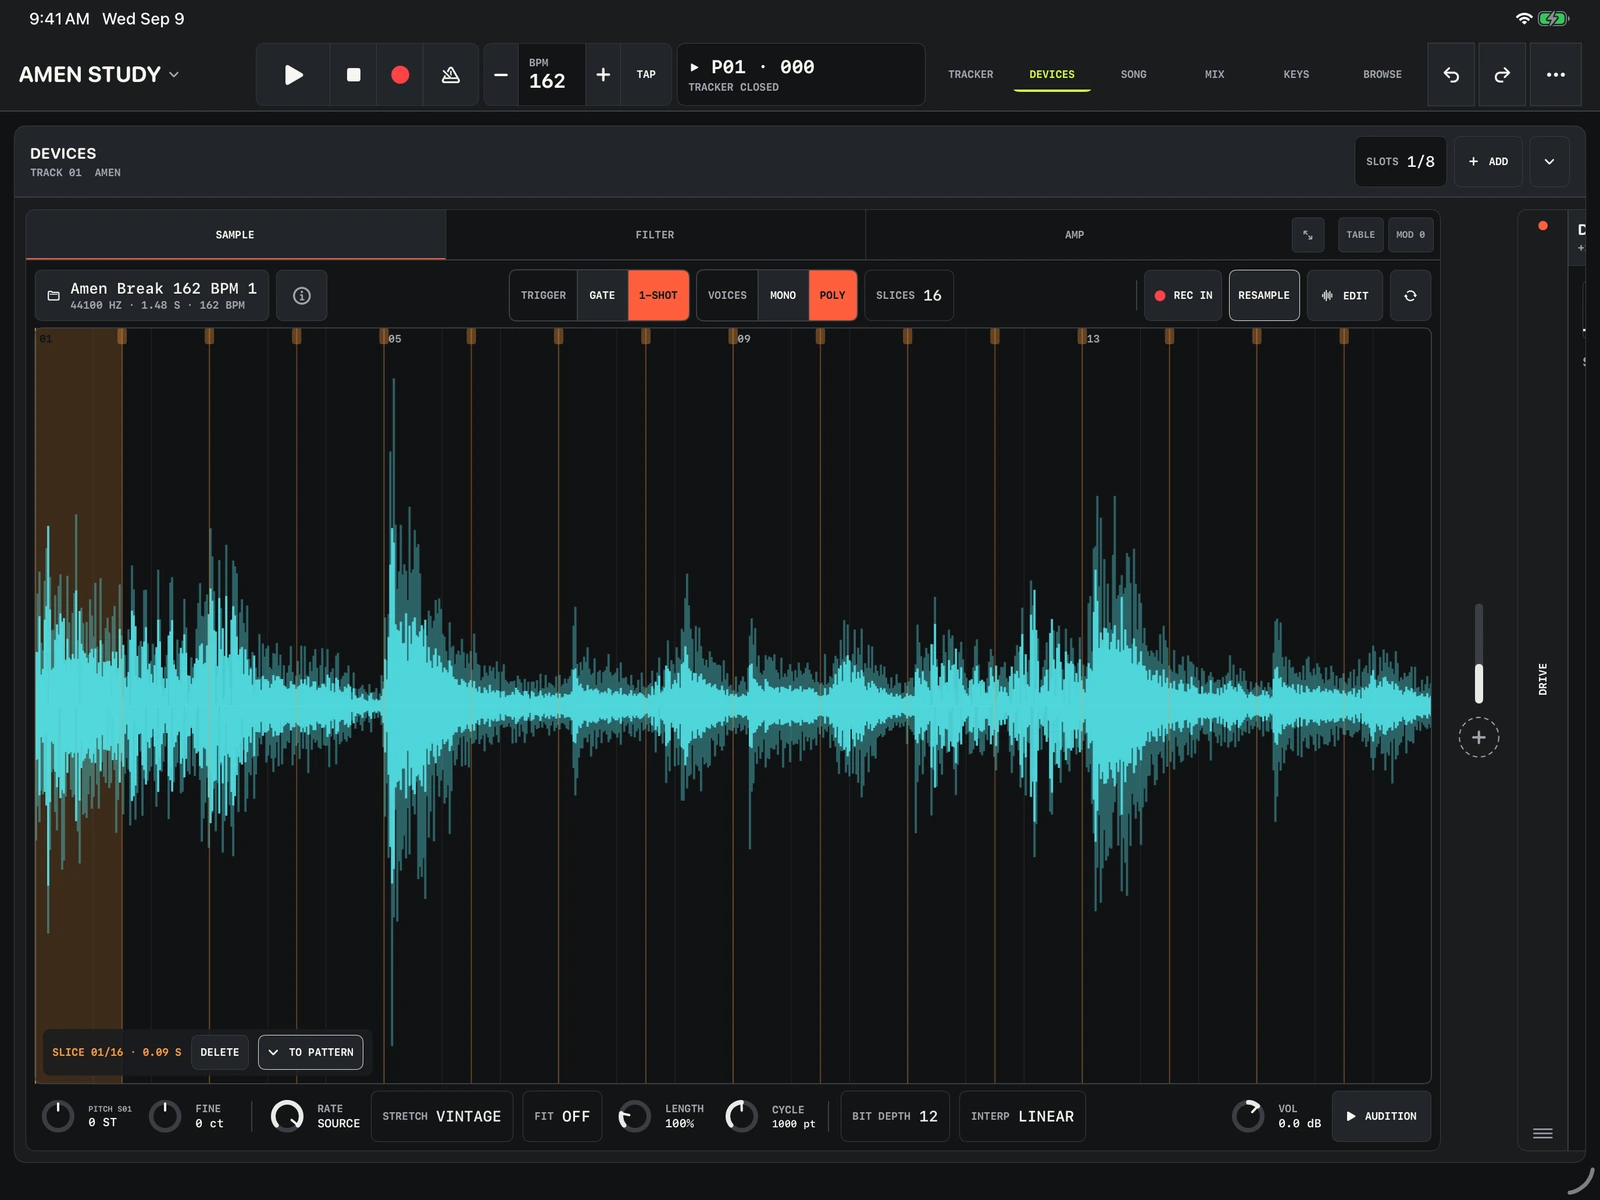
Task: Expand the chevron next to ADD
Action: tap(1549, 162)
